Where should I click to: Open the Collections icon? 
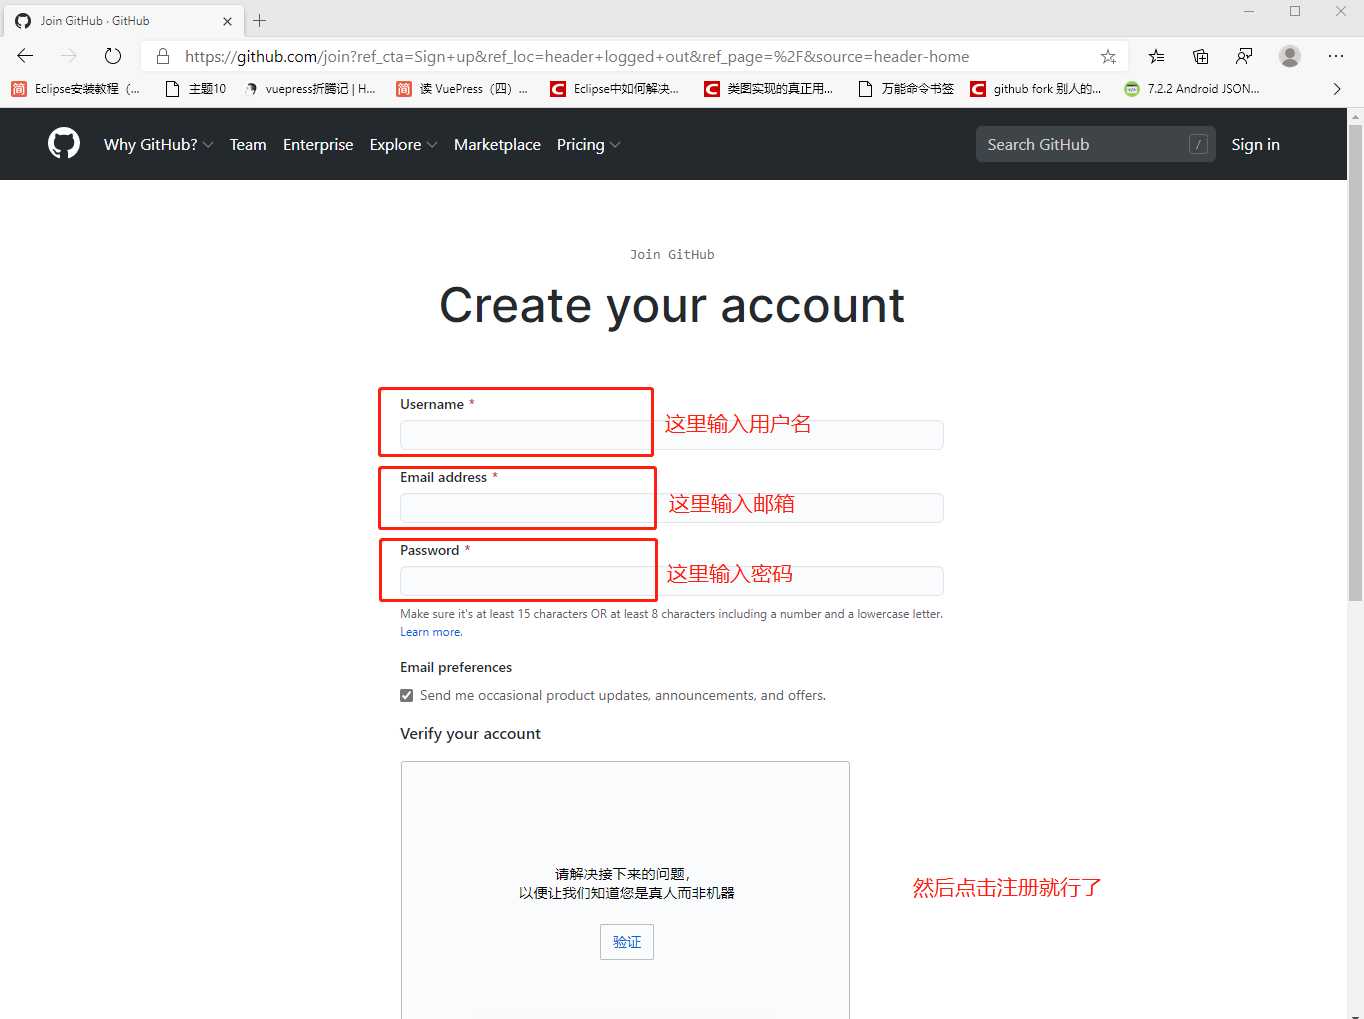tap(1200, 56)
